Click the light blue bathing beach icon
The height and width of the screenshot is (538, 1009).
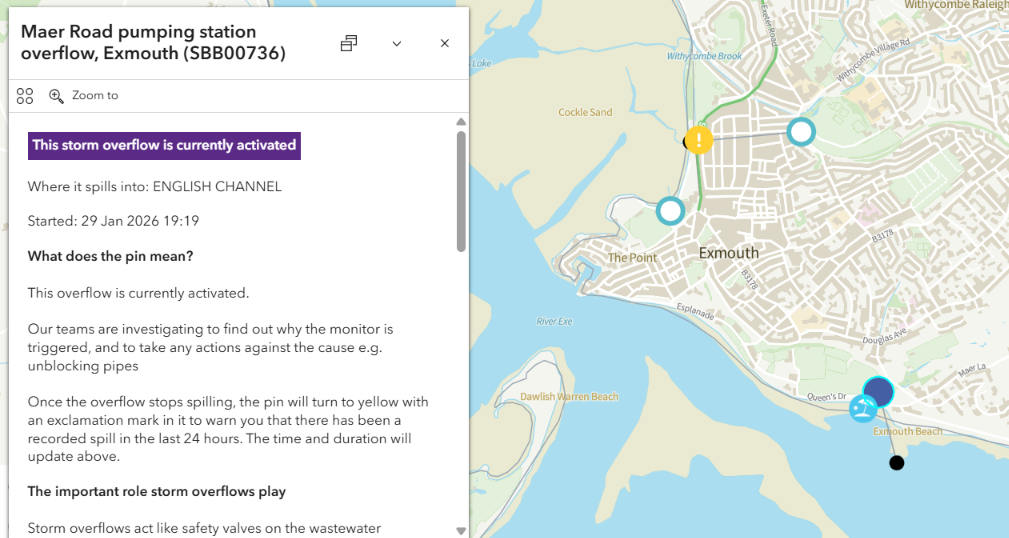[x=862, y=408]
